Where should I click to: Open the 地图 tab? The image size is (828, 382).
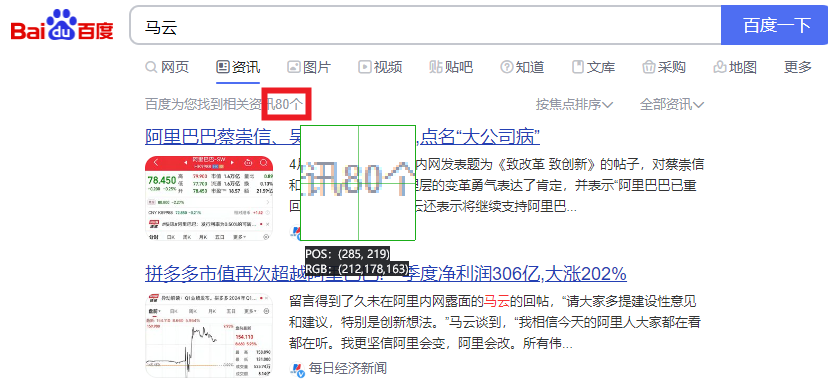[735, 67]
